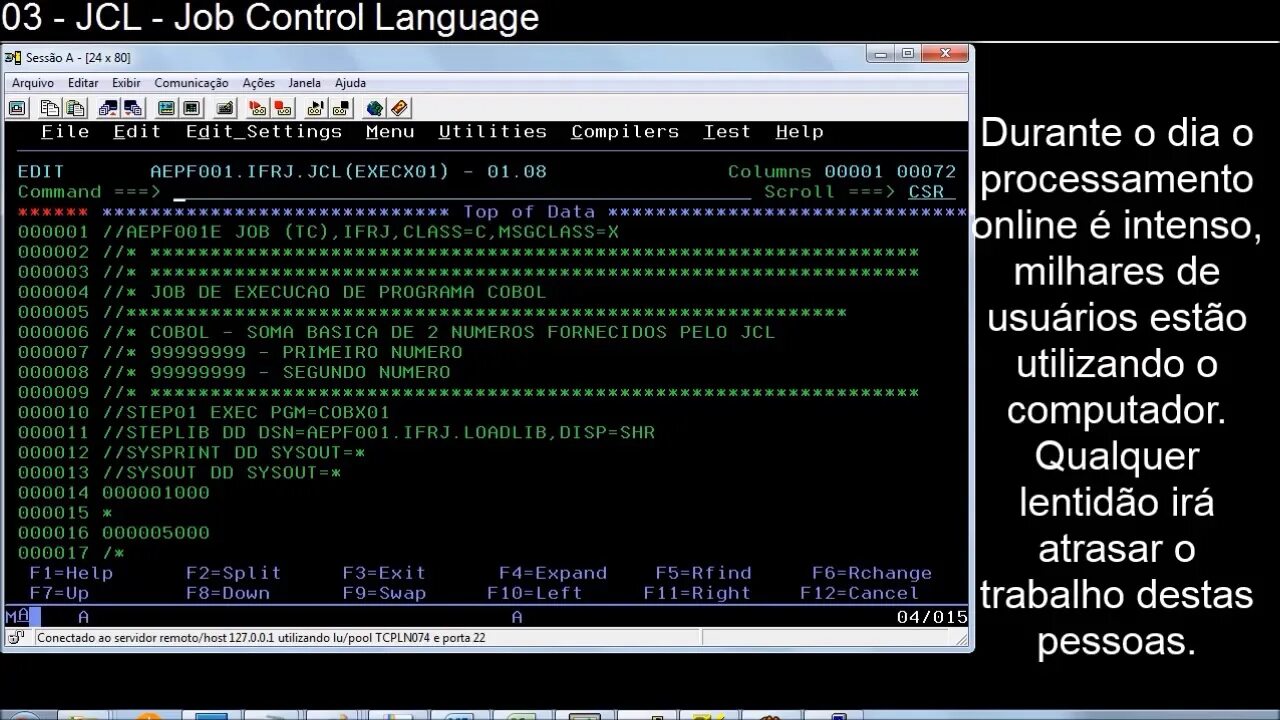The image size is (1280, 720).
Task: Open the Keyboard remap toolbar icon
Action: click(x=225, y=108)
